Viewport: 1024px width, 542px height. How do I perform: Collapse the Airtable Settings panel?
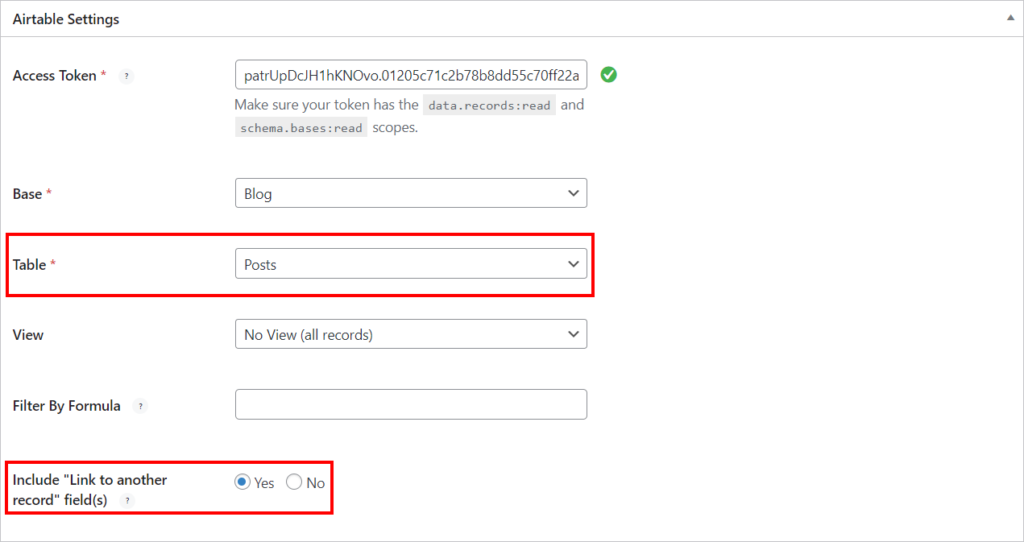(1010, 18)
